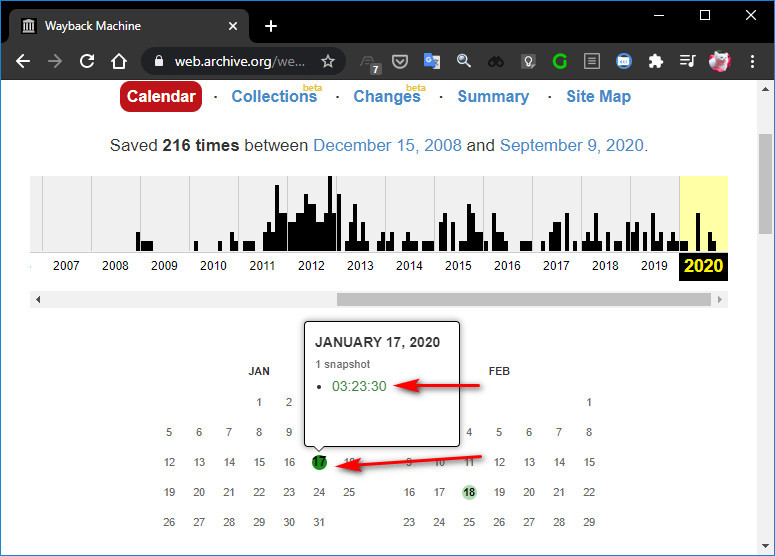775x556 pixels.
Task: Click the JAN month header
Action: 259,371
